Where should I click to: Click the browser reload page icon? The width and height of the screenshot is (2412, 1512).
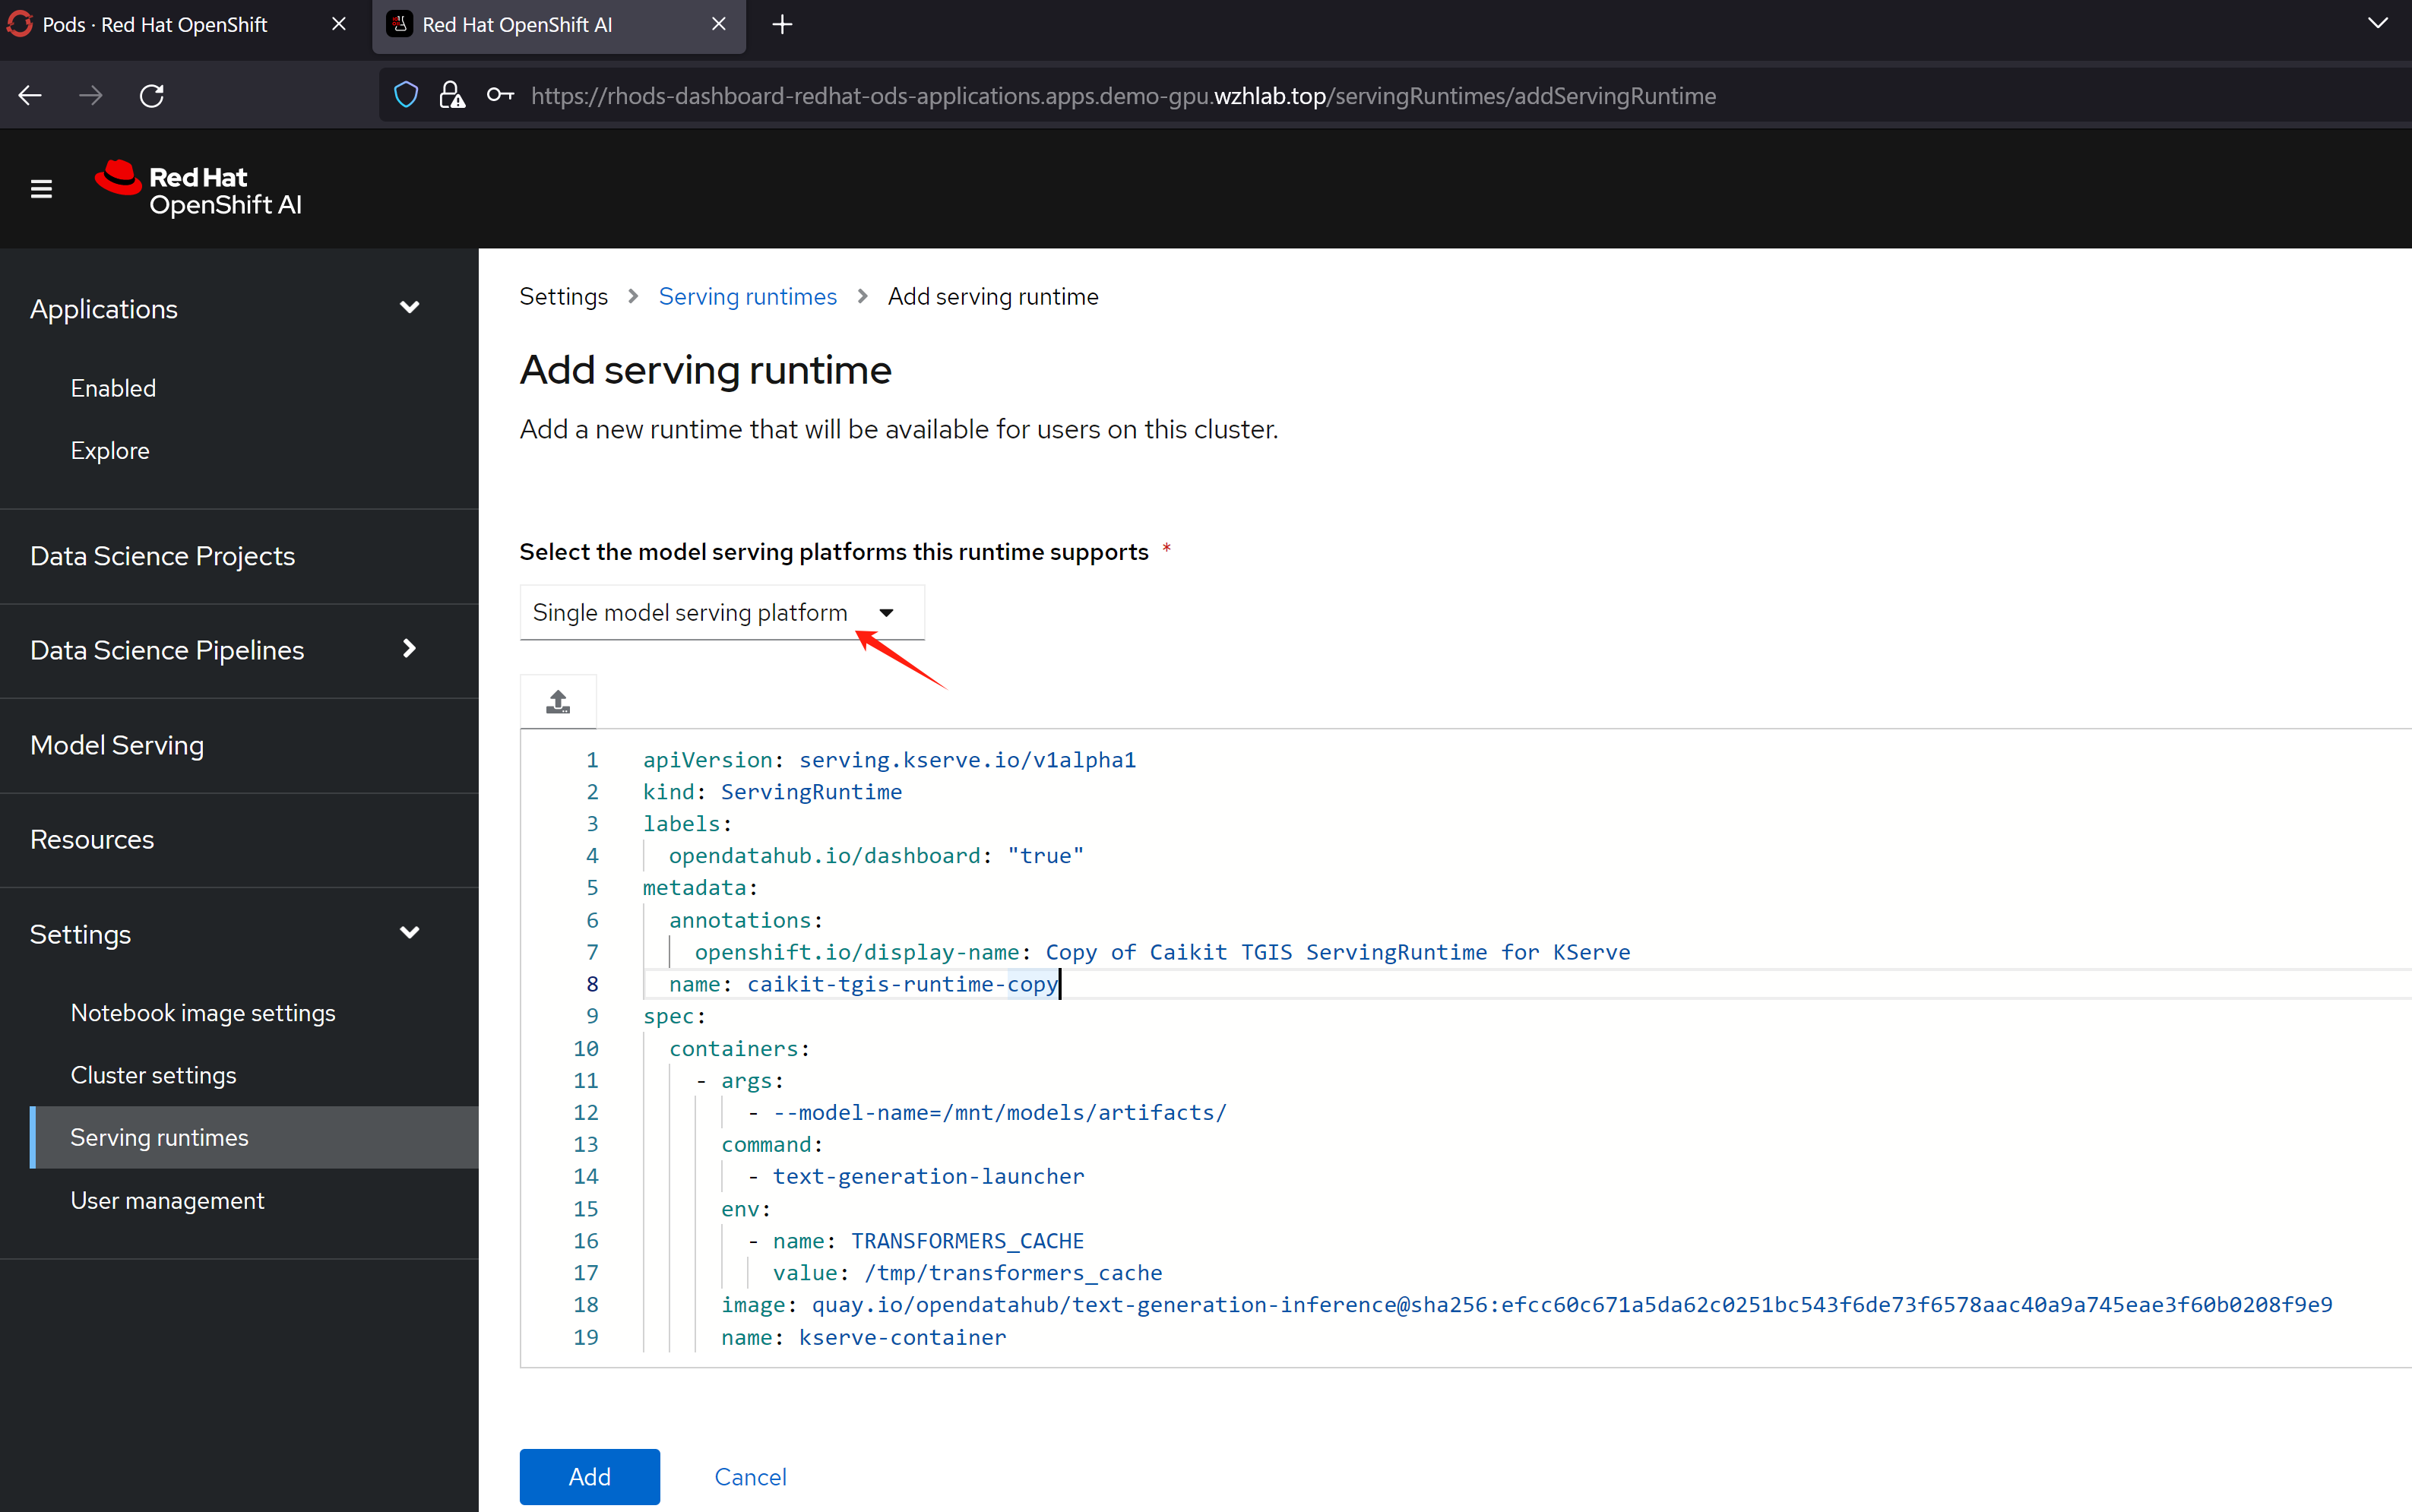pos(152,96)
